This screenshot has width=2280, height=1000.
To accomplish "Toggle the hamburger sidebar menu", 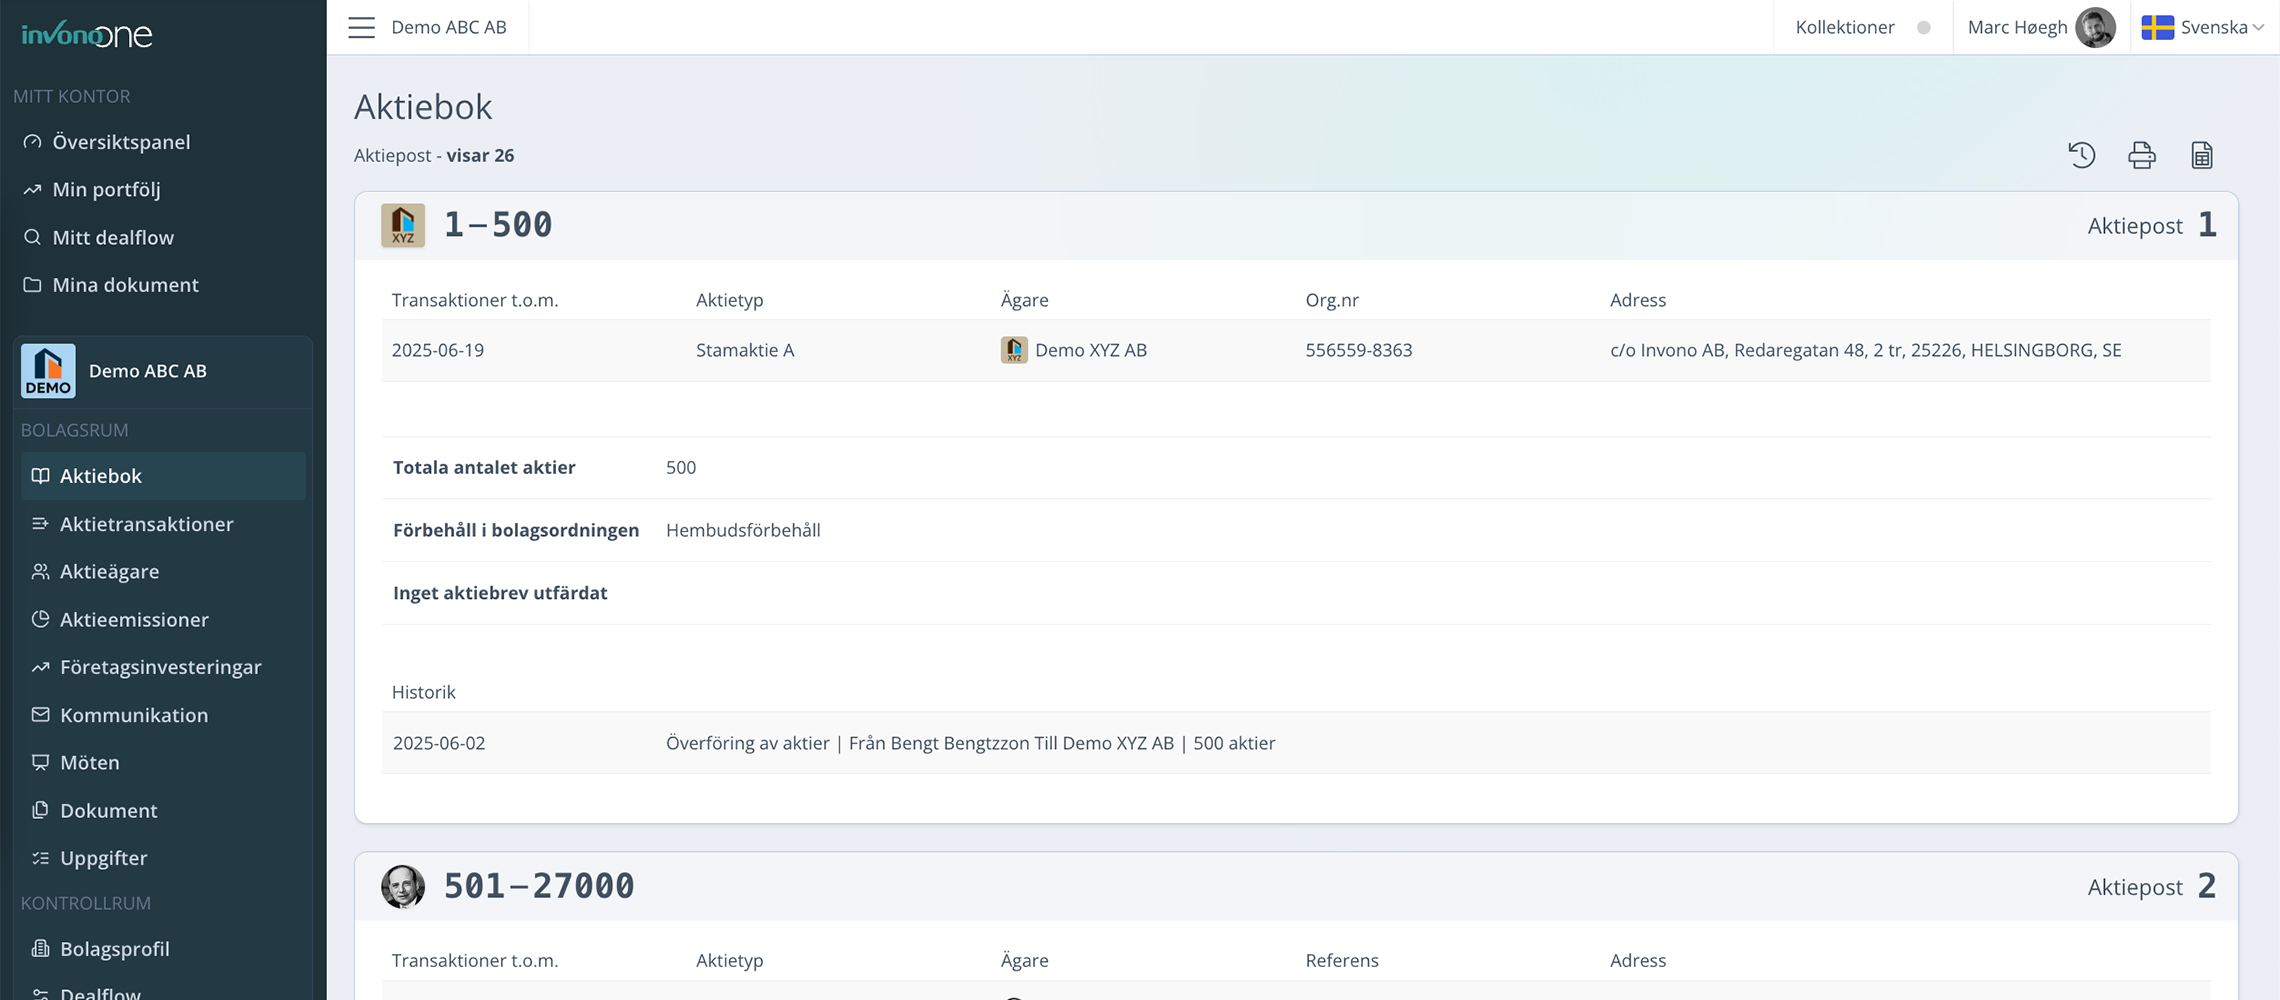I will point(361,27).
